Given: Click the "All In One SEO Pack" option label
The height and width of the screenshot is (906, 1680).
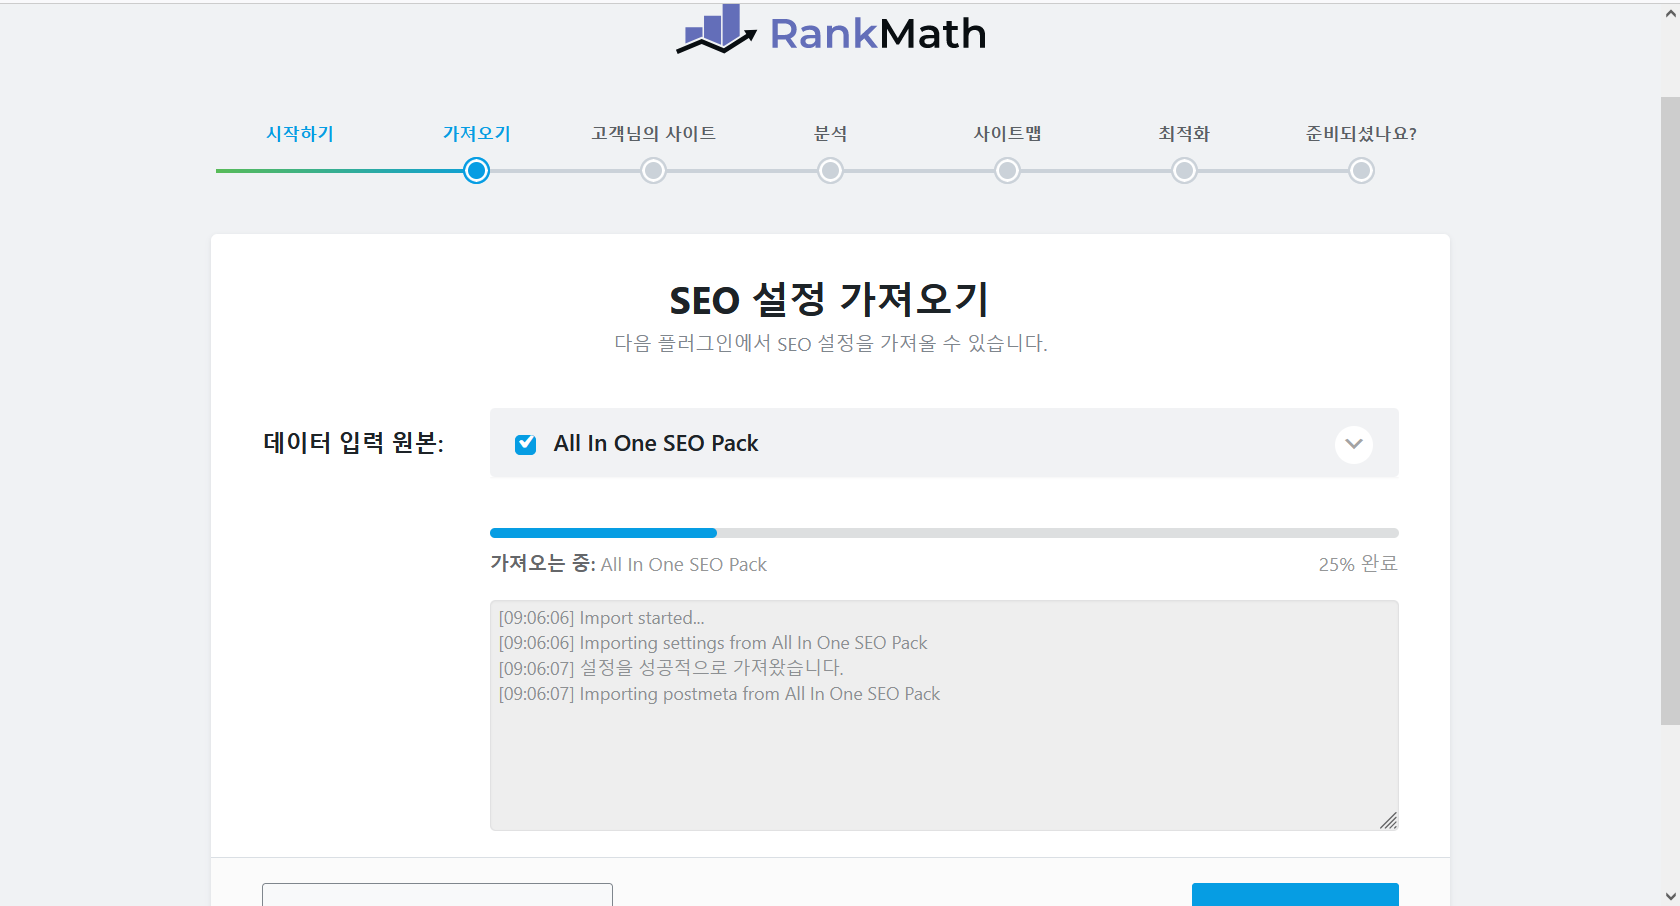Looking at the screenshot, I should (x=656, y=443).
